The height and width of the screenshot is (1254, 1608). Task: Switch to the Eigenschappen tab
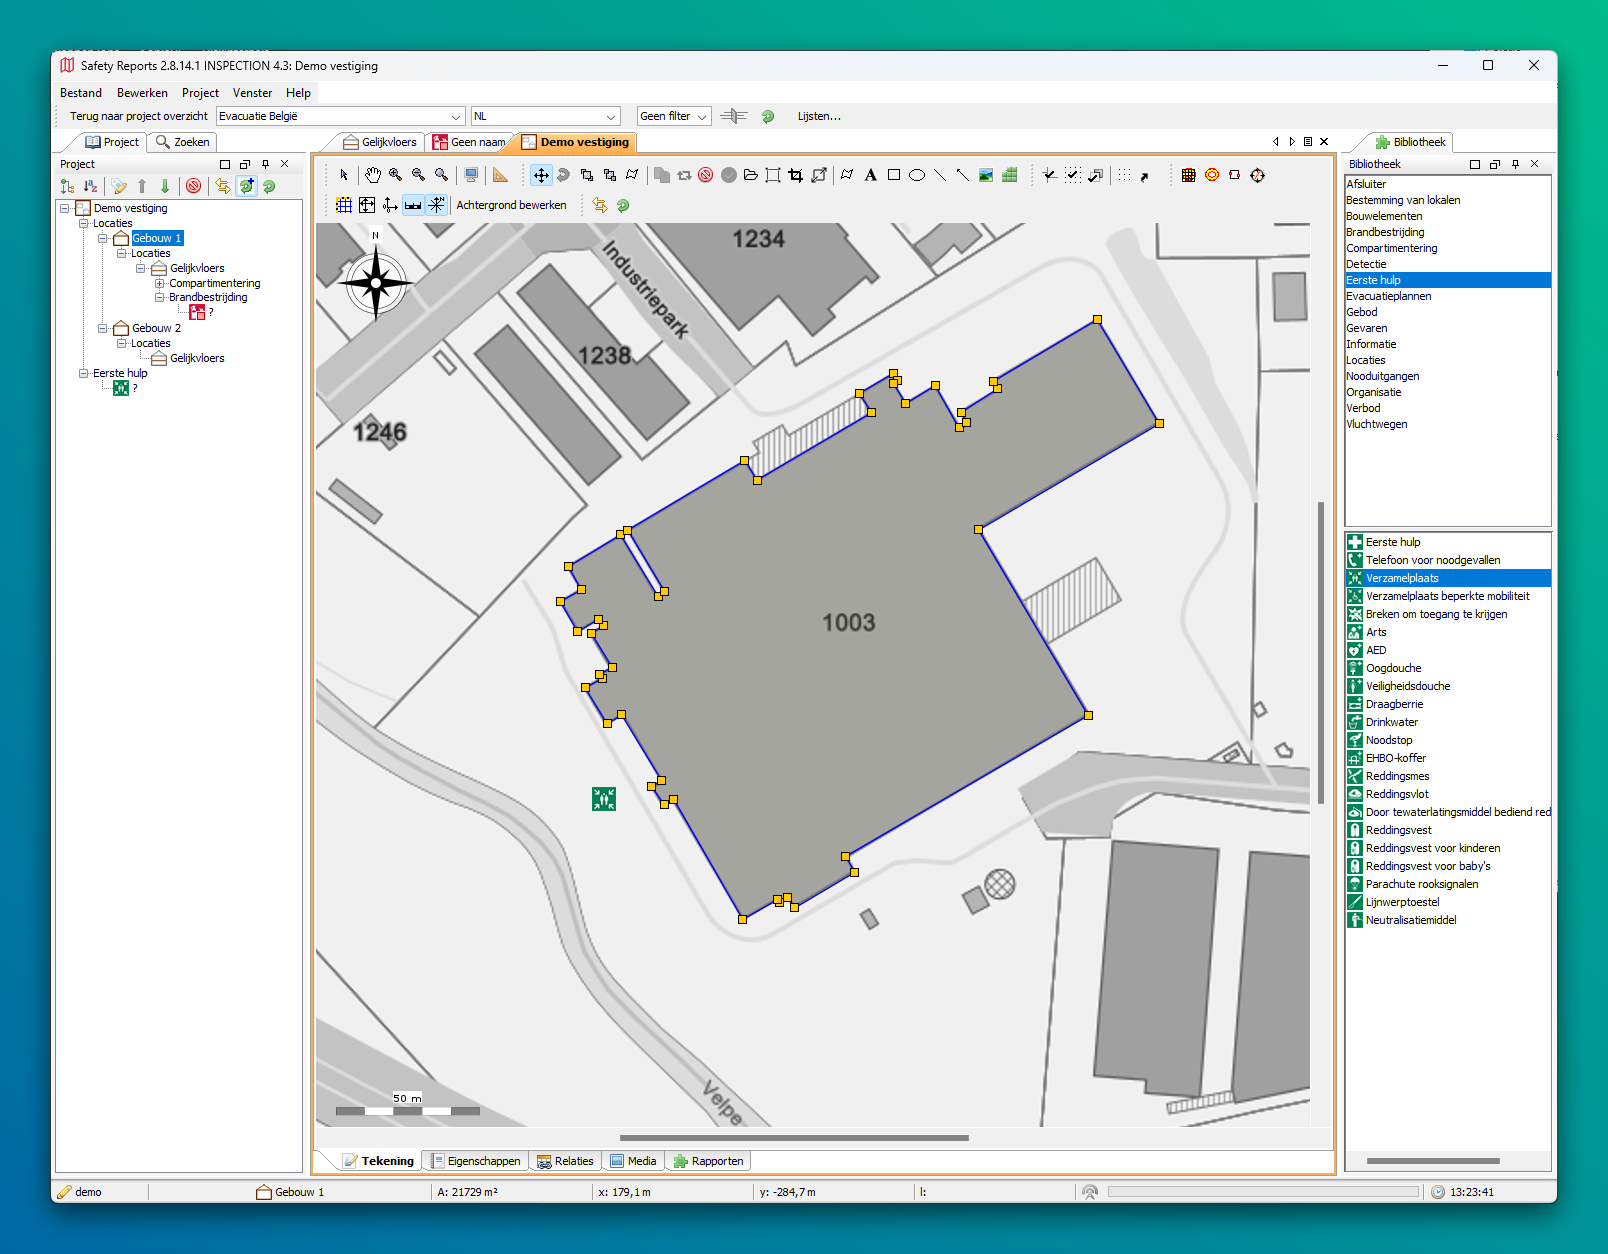pos(475,1161)
